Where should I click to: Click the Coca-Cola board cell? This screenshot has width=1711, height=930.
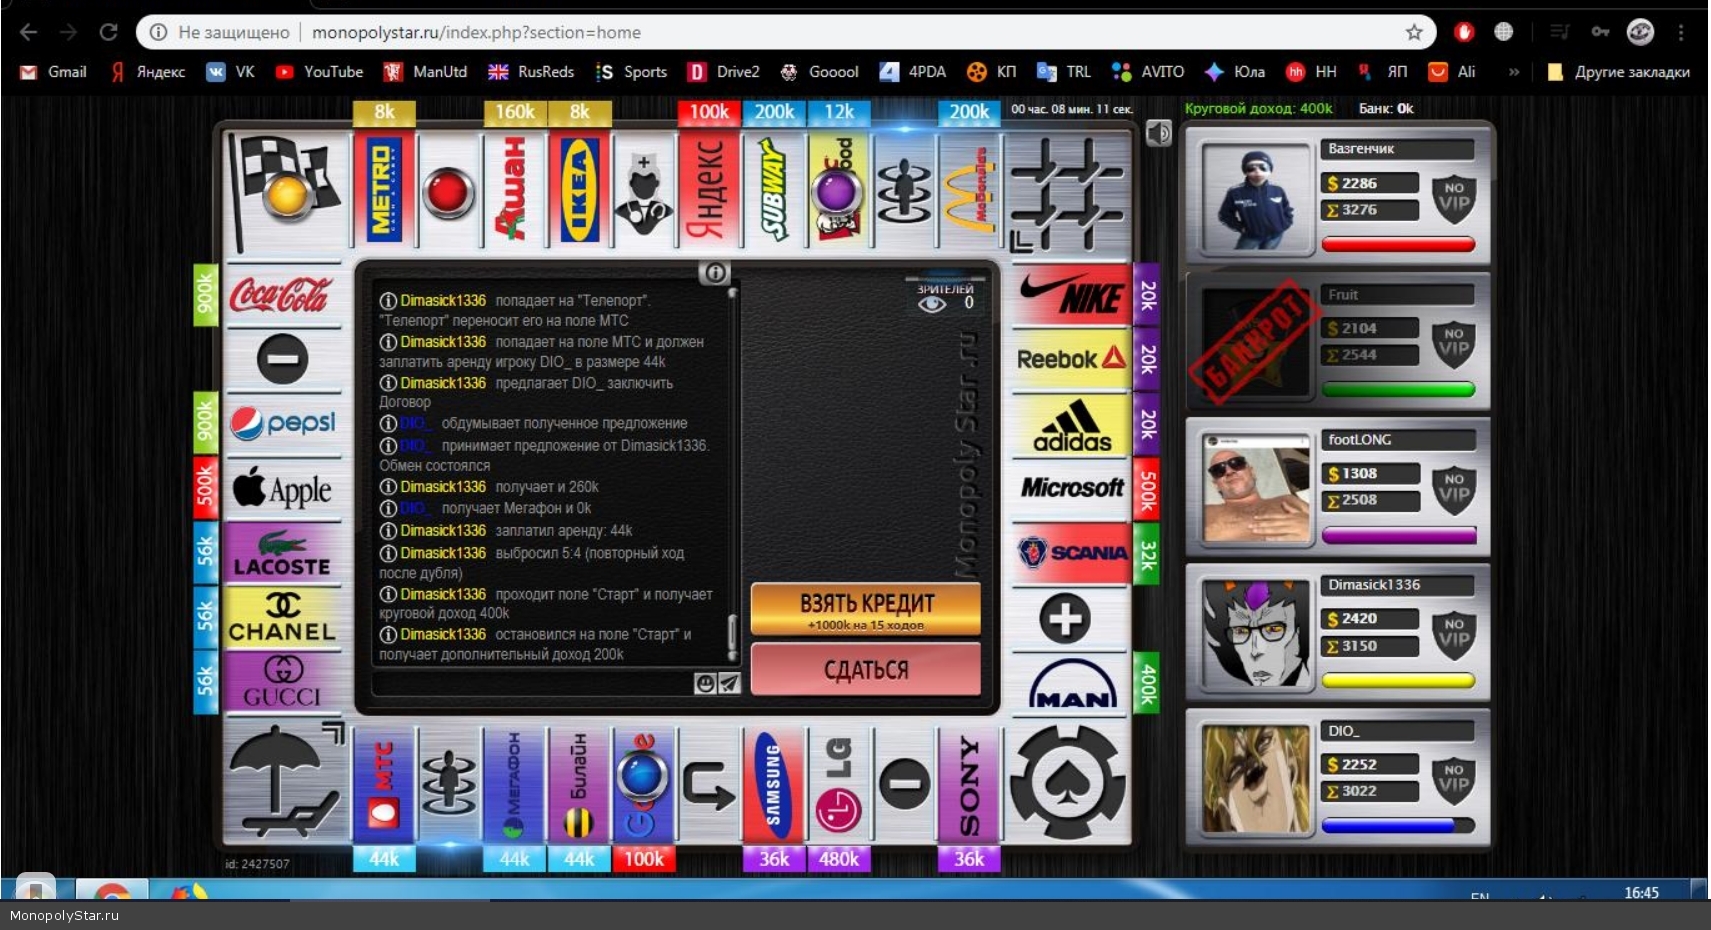[283, 294]
